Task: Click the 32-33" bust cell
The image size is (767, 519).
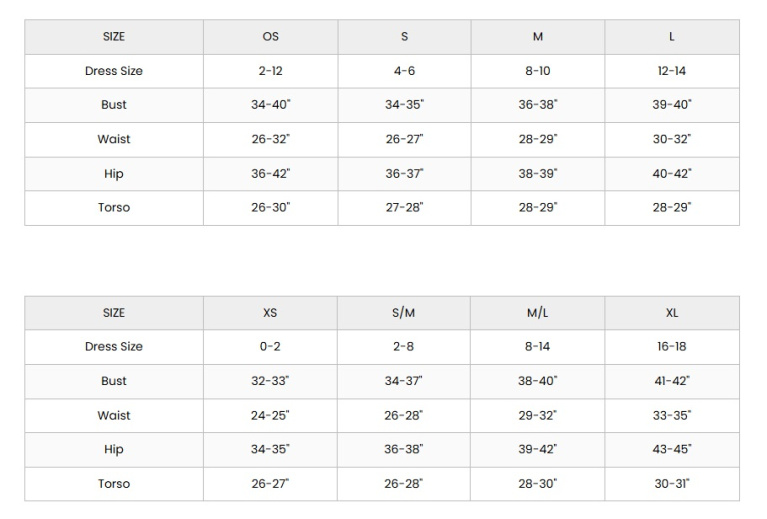Action: [270, 381]
